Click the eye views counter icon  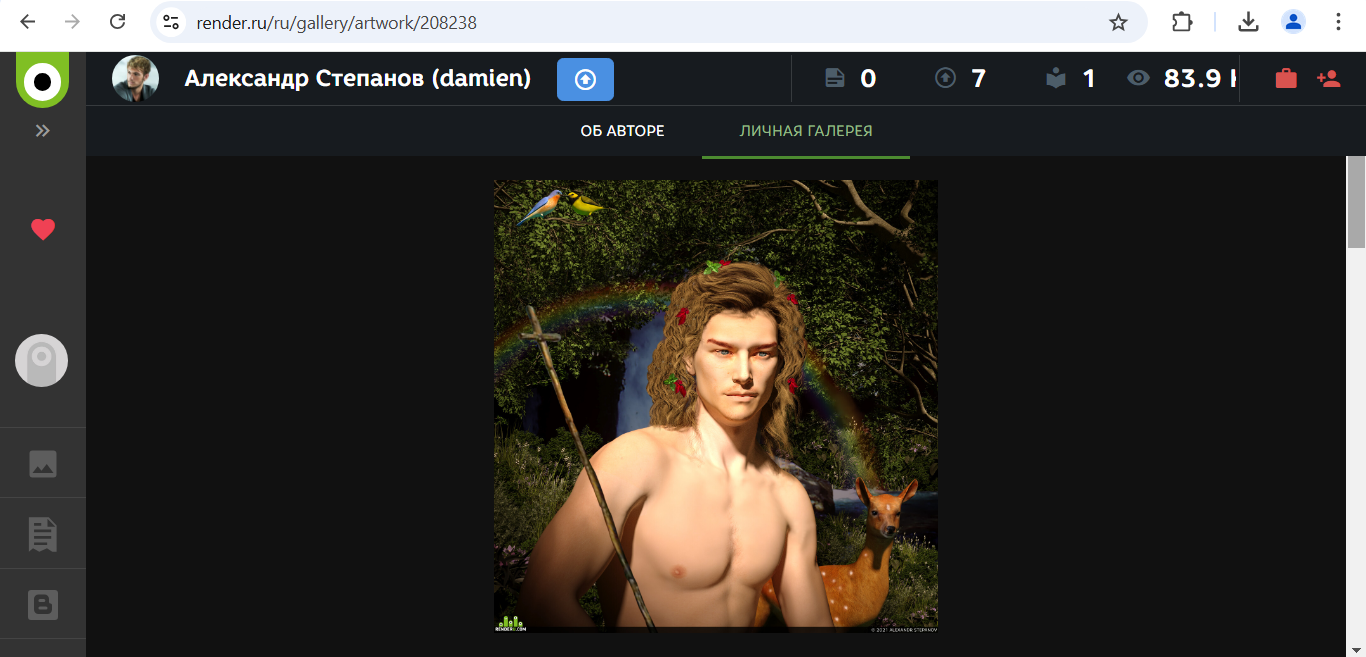[x=1138, y=78]
